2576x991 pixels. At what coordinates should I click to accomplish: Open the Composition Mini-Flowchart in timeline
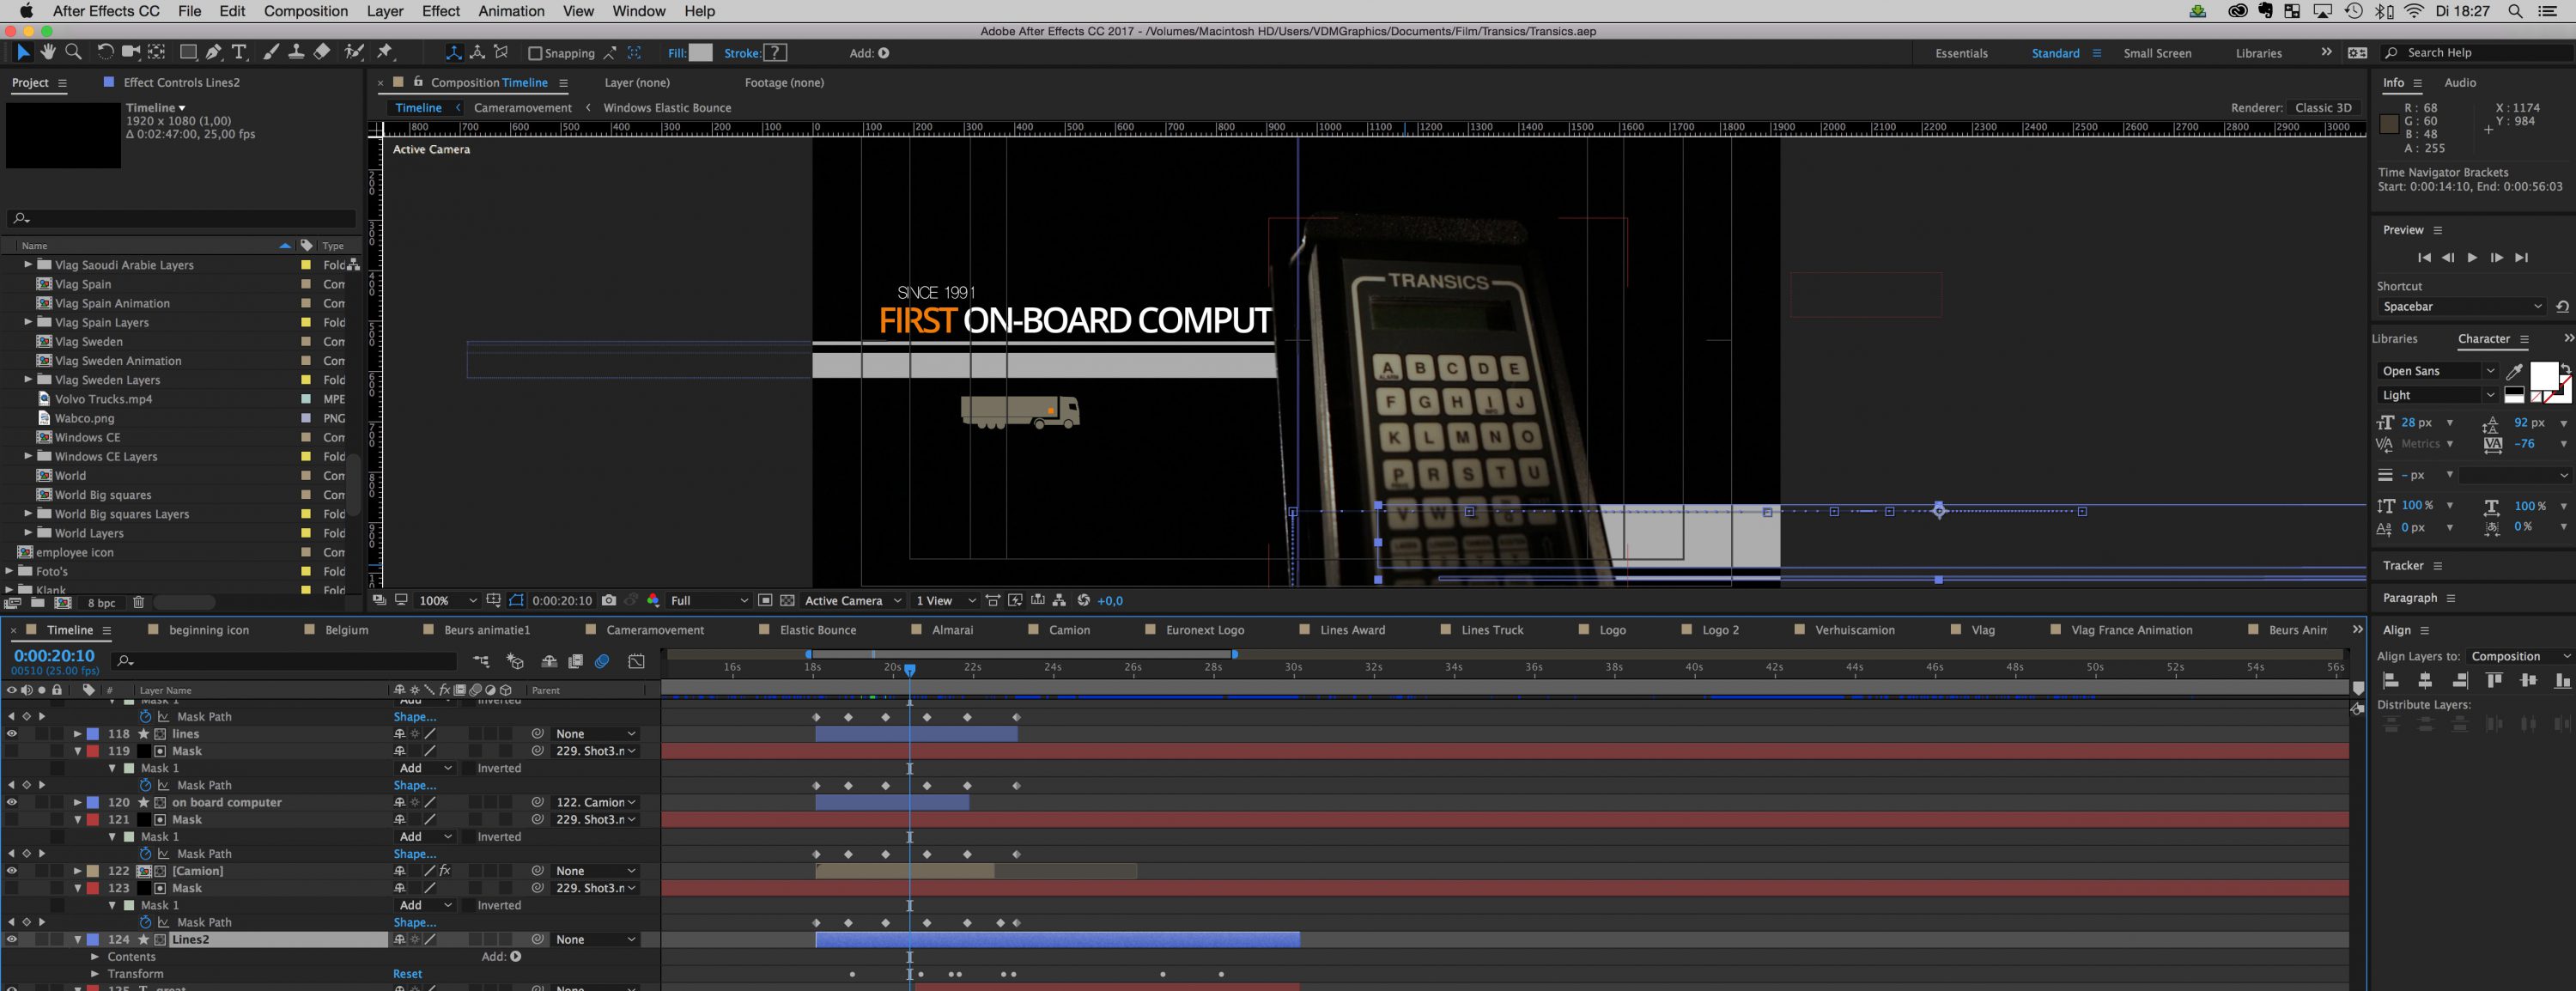(x=482, y=661)
